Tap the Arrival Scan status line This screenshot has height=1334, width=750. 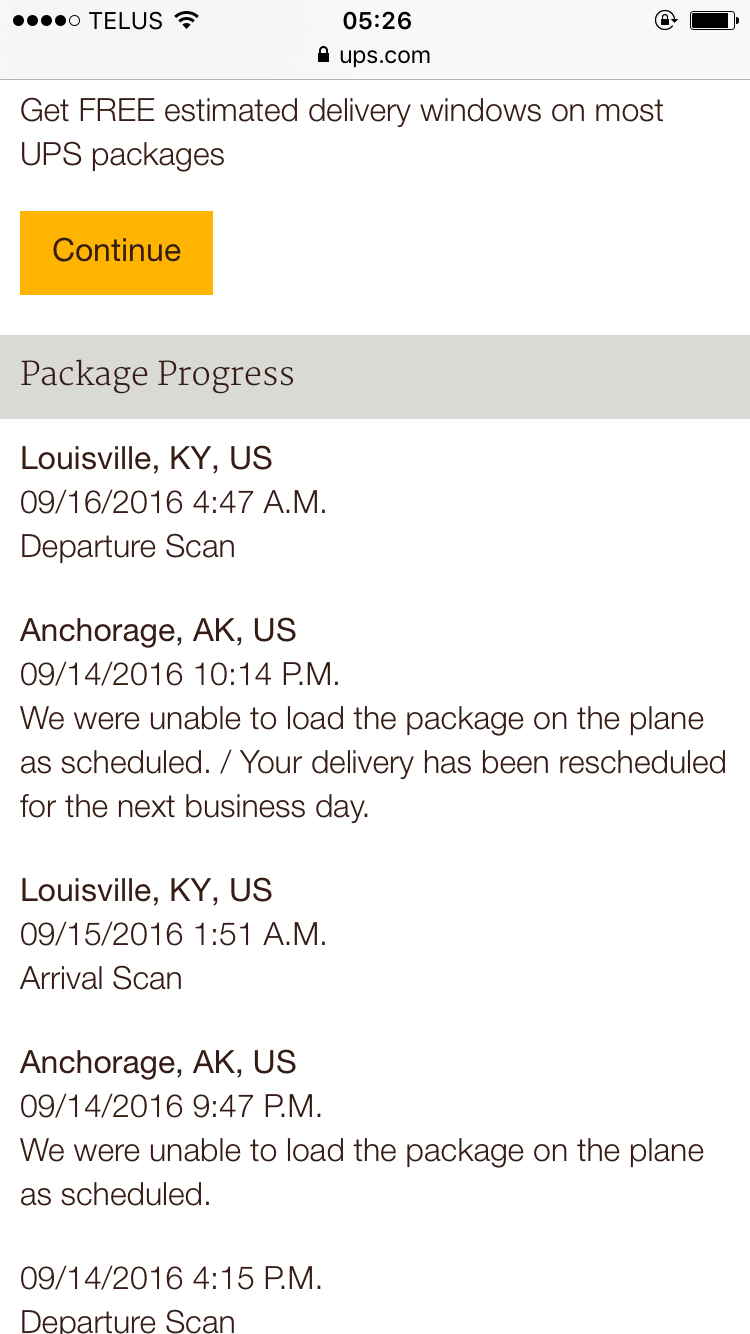[x=101, y=978]
